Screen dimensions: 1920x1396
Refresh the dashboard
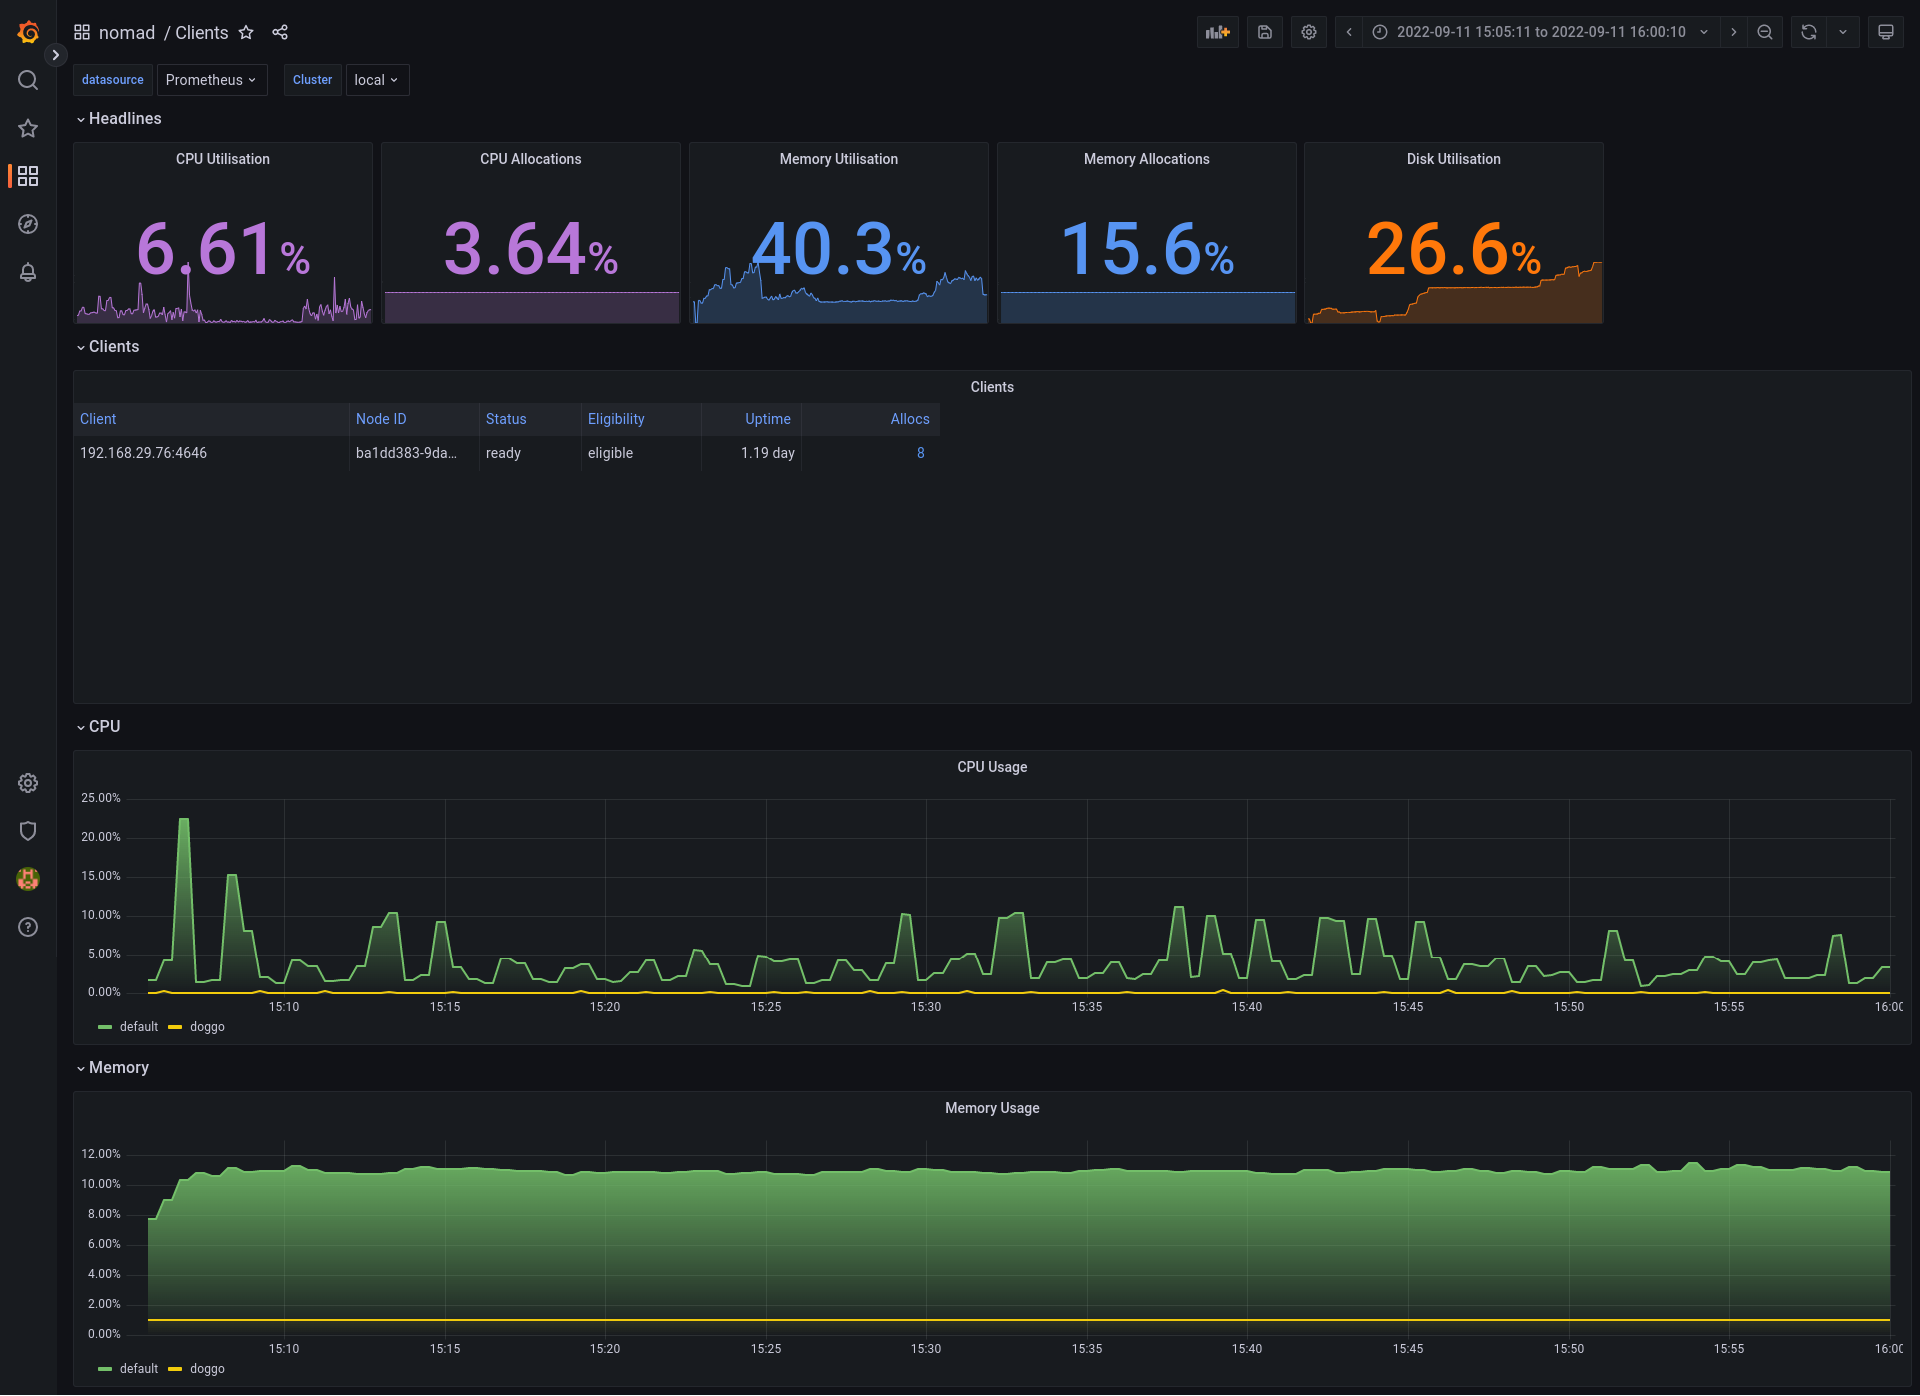[x=1808, y=32]
